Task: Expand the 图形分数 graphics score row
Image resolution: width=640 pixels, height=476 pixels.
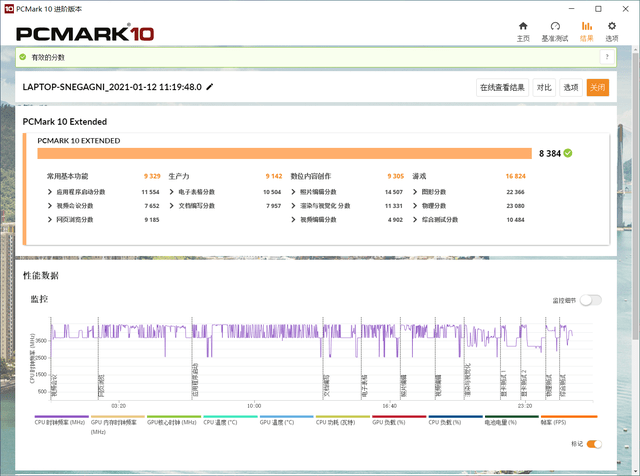Action: pyautogui.click(x=416, y=192)
